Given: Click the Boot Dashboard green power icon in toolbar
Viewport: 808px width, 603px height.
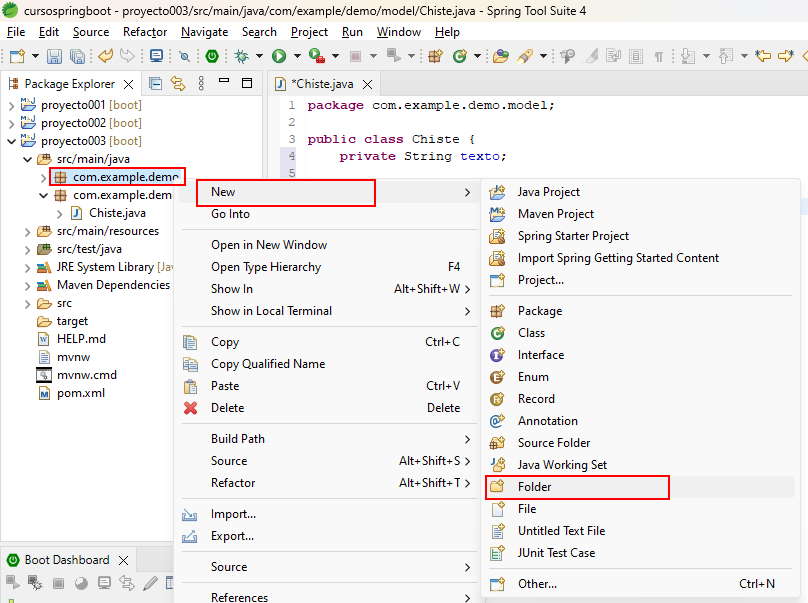Looking at the screenshot, I should tap(212, 56).
